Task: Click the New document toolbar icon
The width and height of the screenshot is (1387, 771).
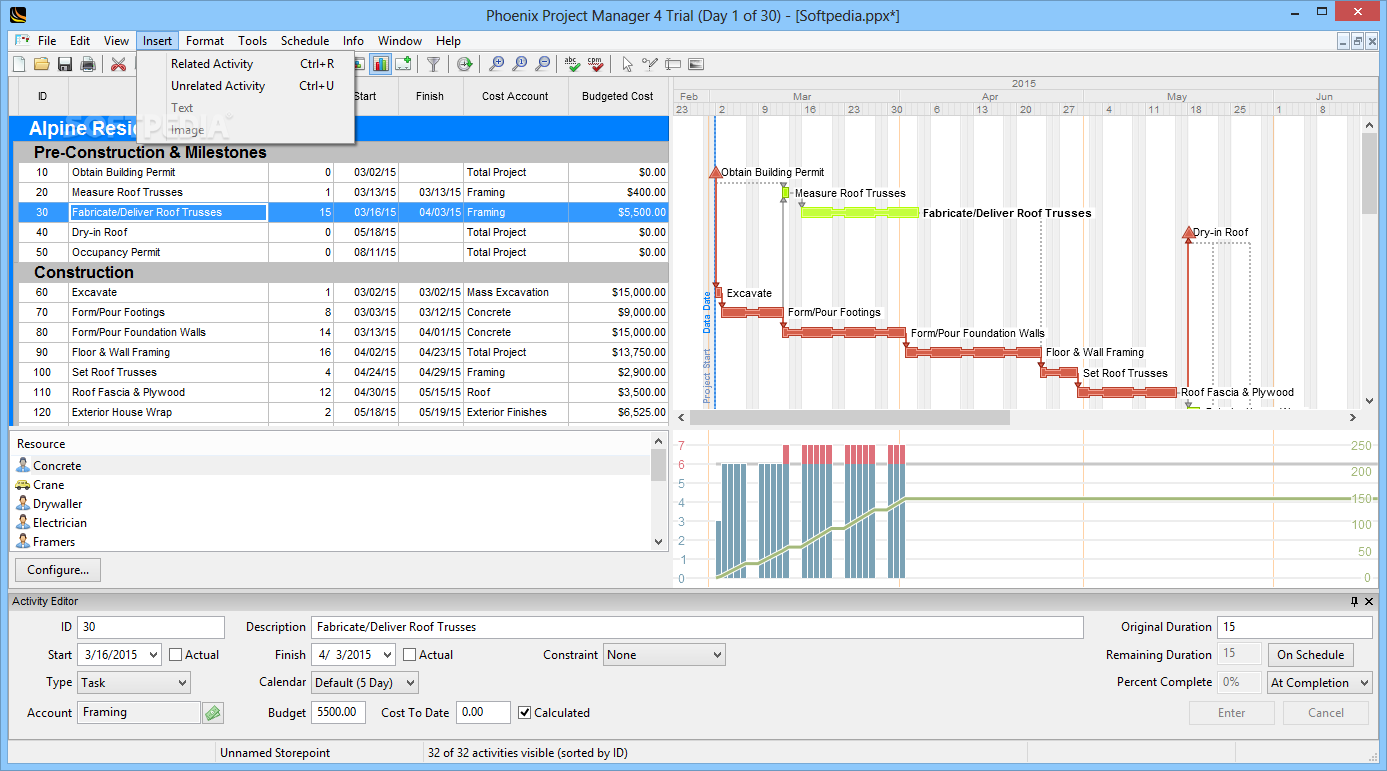Action: pyautogui.click(x=19, y=64)
